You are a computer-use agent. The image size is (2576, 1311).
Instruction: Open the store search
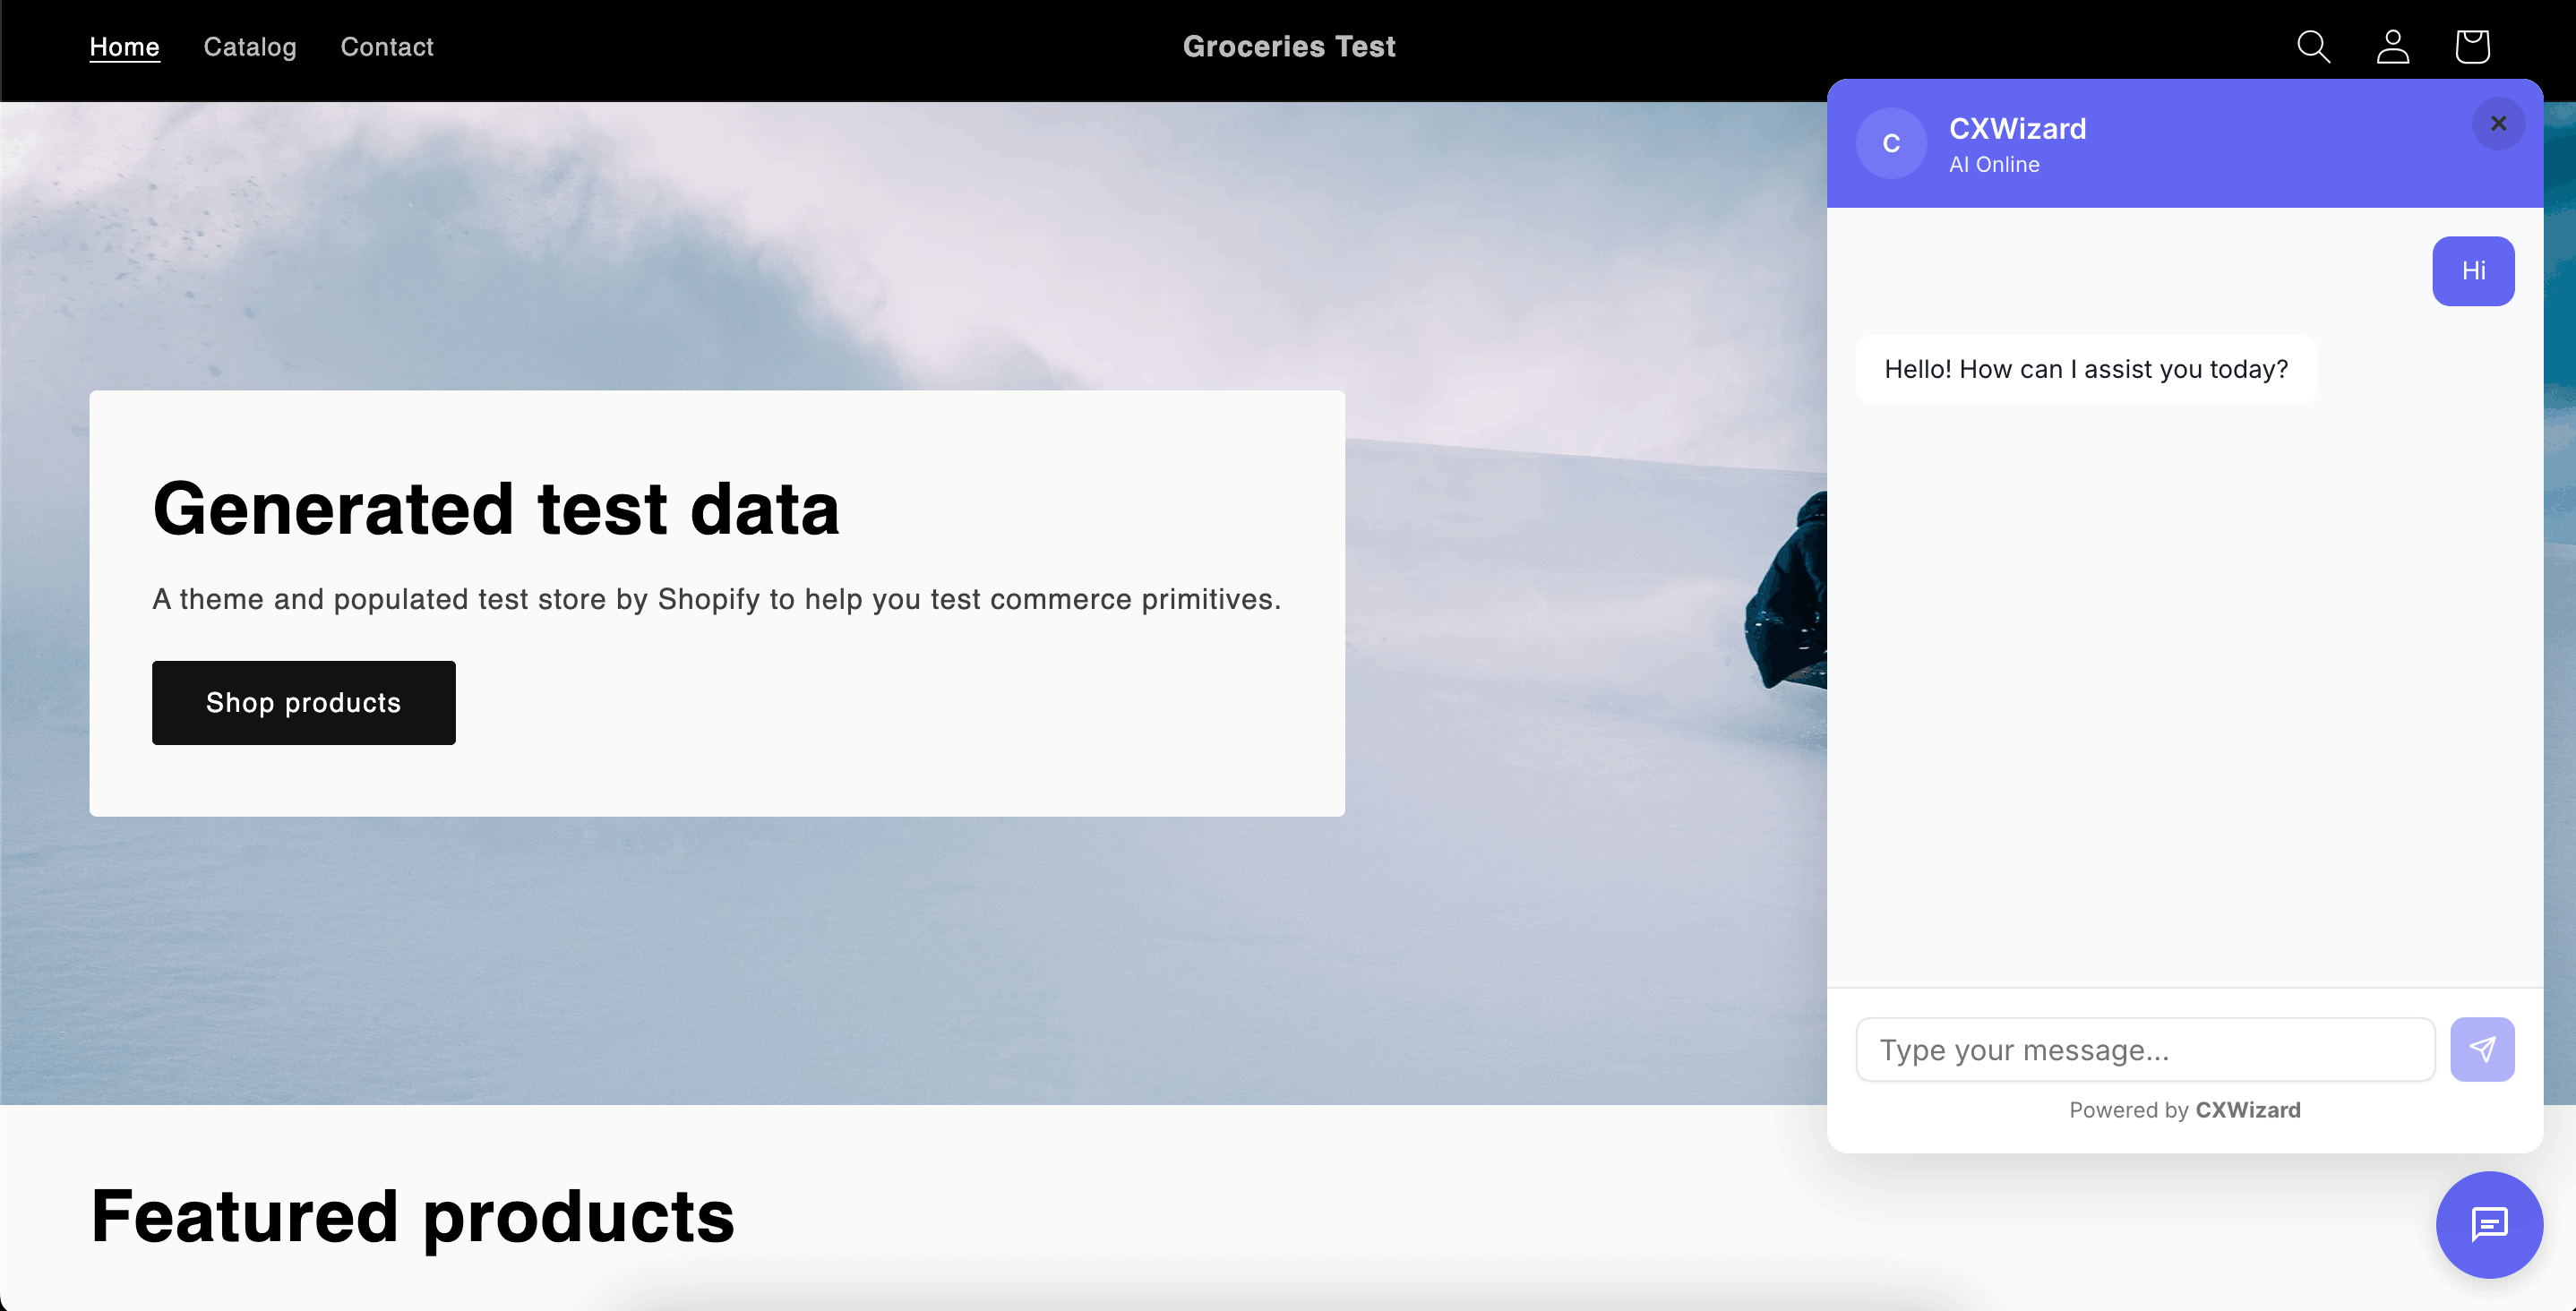(x=2314, y=46)
